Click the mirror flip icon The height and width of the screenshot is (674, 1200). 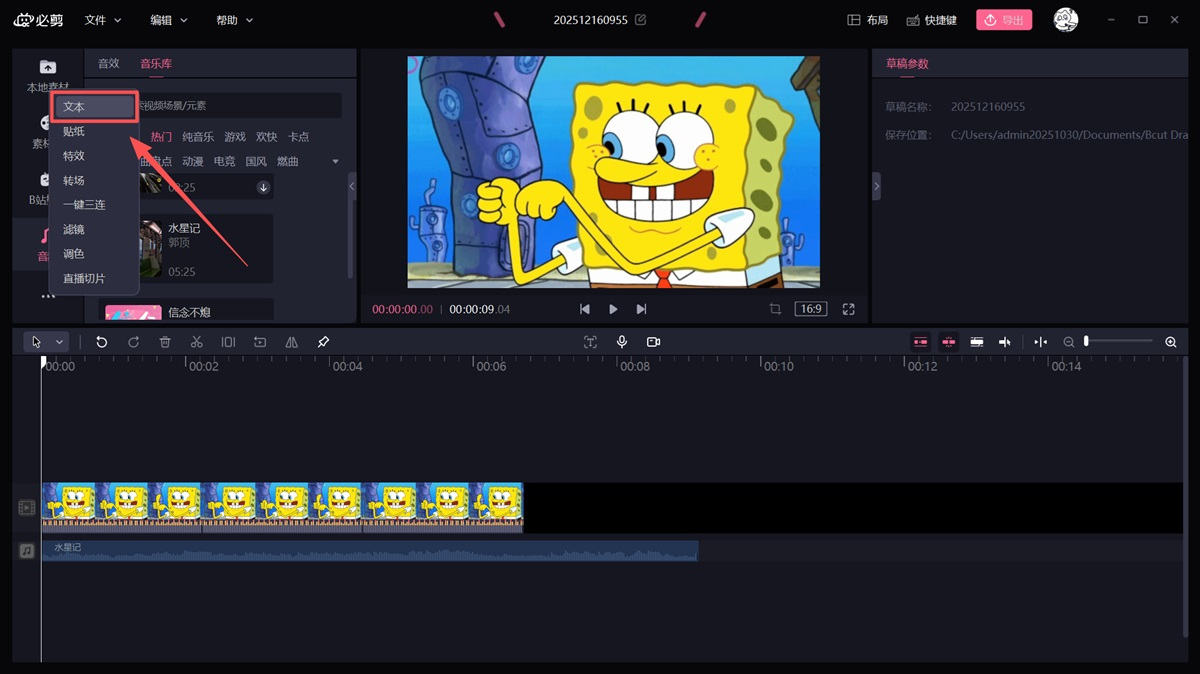point(291,342)
